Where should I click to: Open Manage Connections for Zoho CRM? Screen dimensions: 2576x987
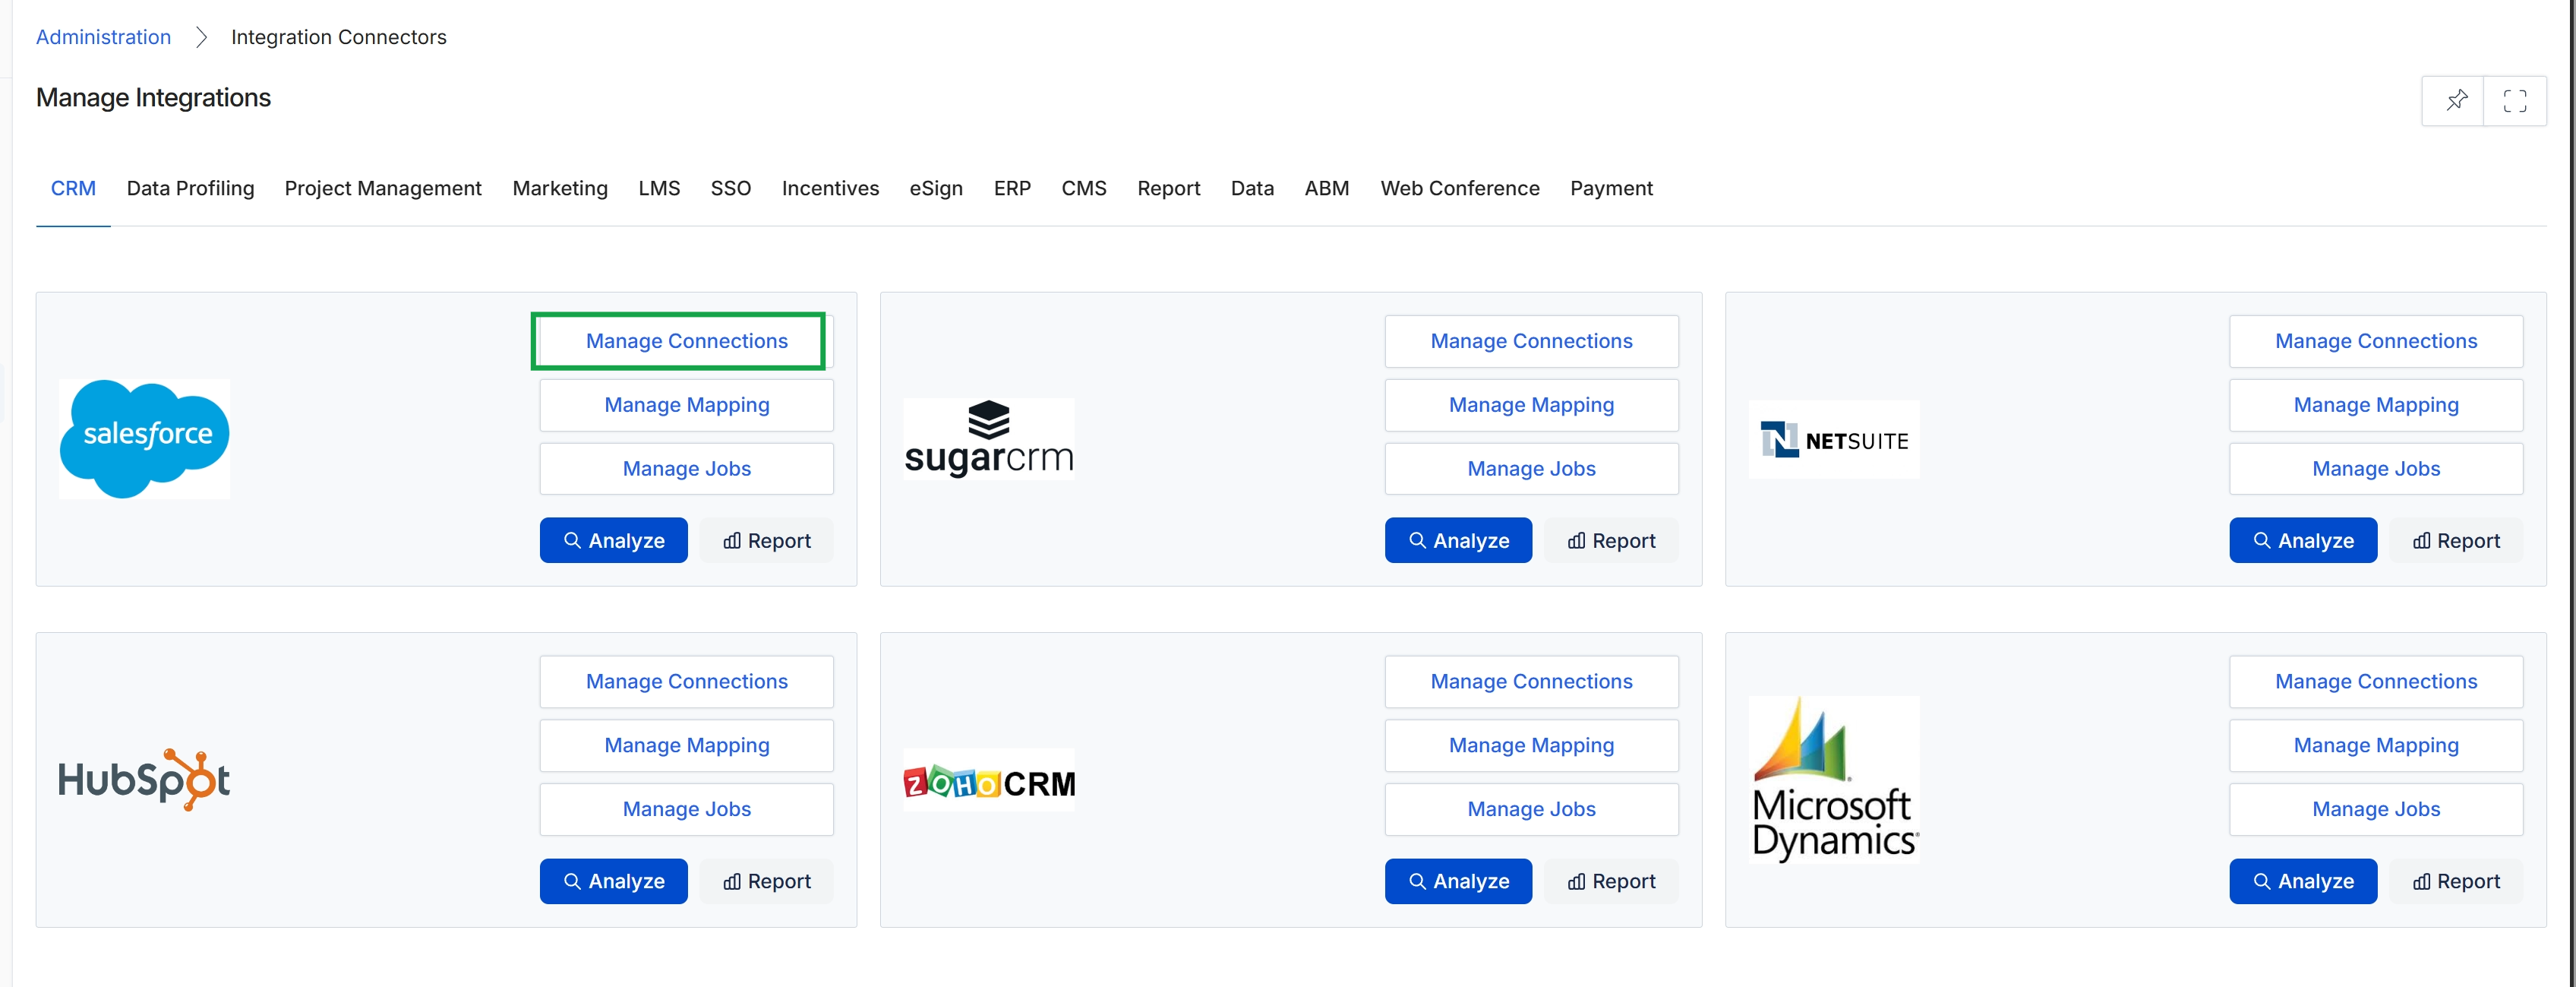[x=1531, y=682]
